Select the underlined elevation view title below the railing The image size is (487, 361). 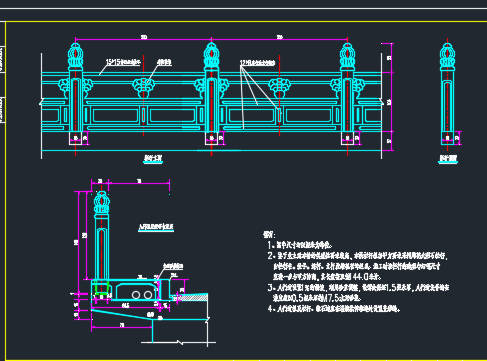click(153, 159)
